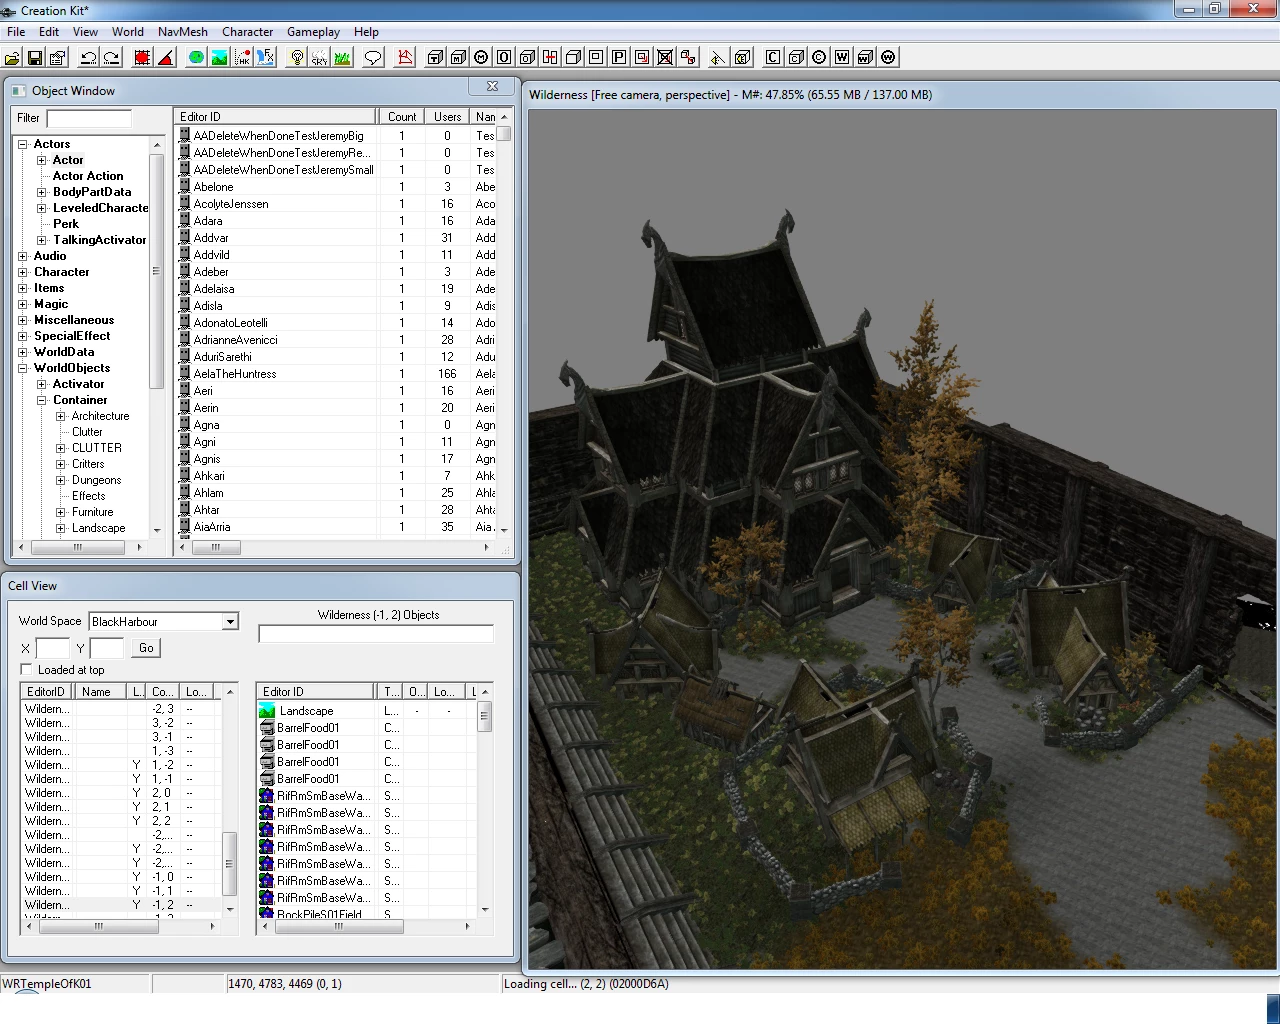The width and height of the screenshot is (1280, 1024).
Task: Open the Edit menu
Action: [x=49, y=32]
